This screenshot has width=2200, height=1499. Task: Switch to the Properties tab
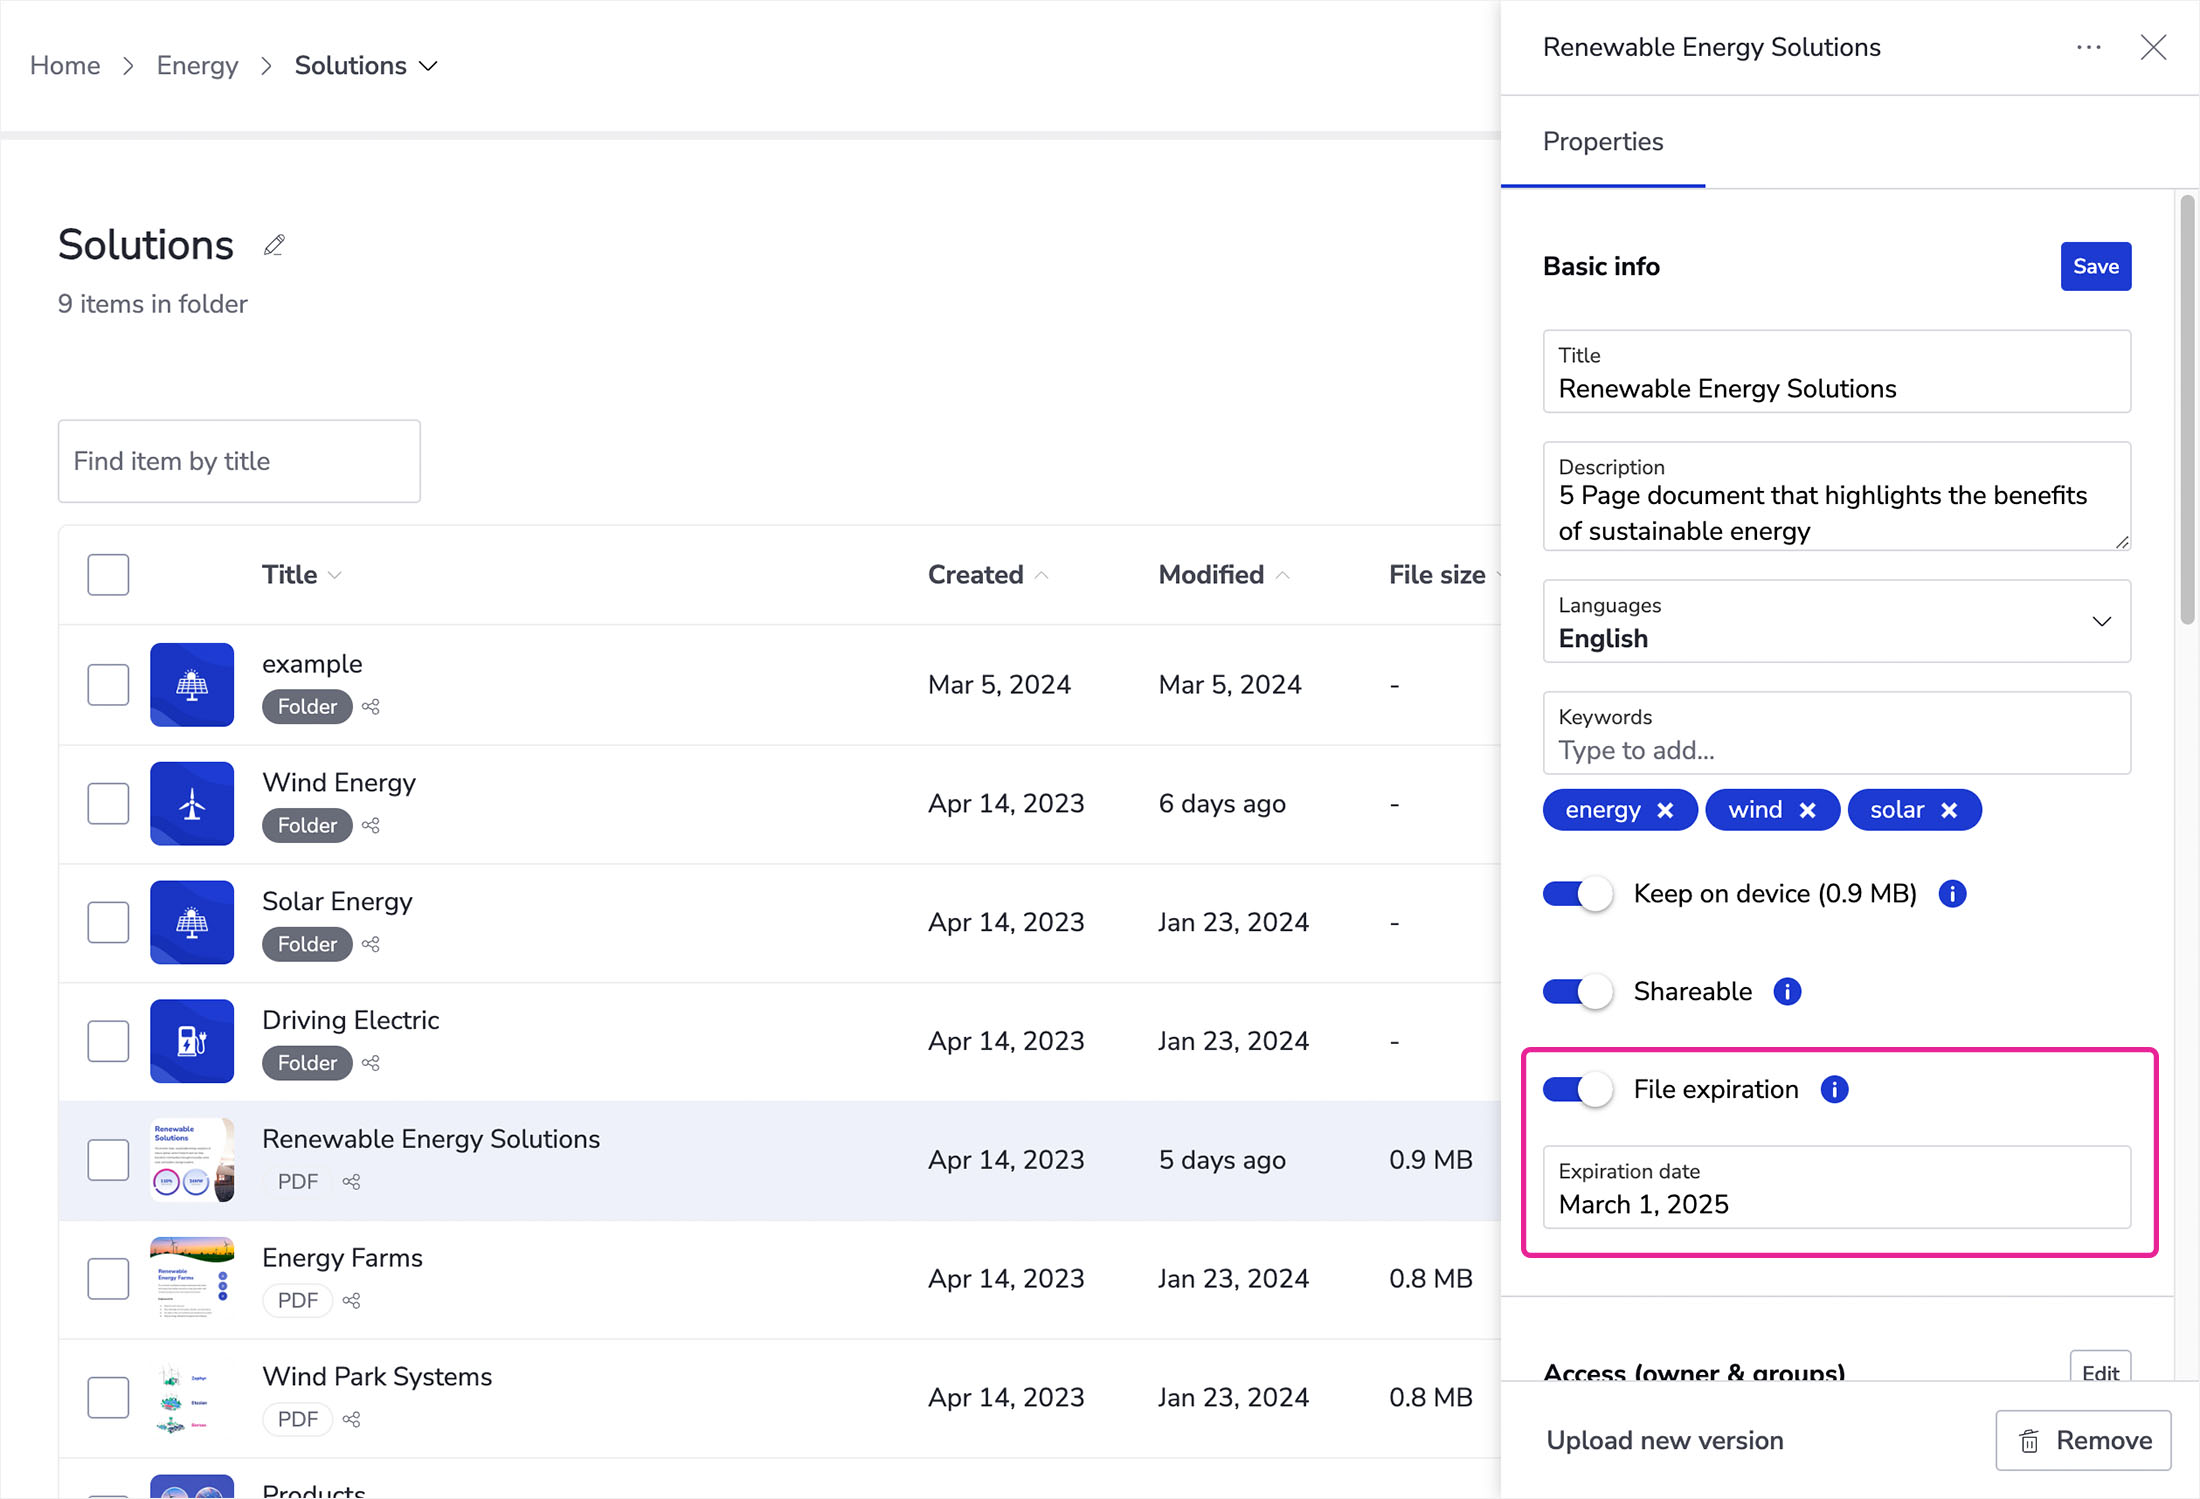pyautogui.click(x=1602, y=142)
